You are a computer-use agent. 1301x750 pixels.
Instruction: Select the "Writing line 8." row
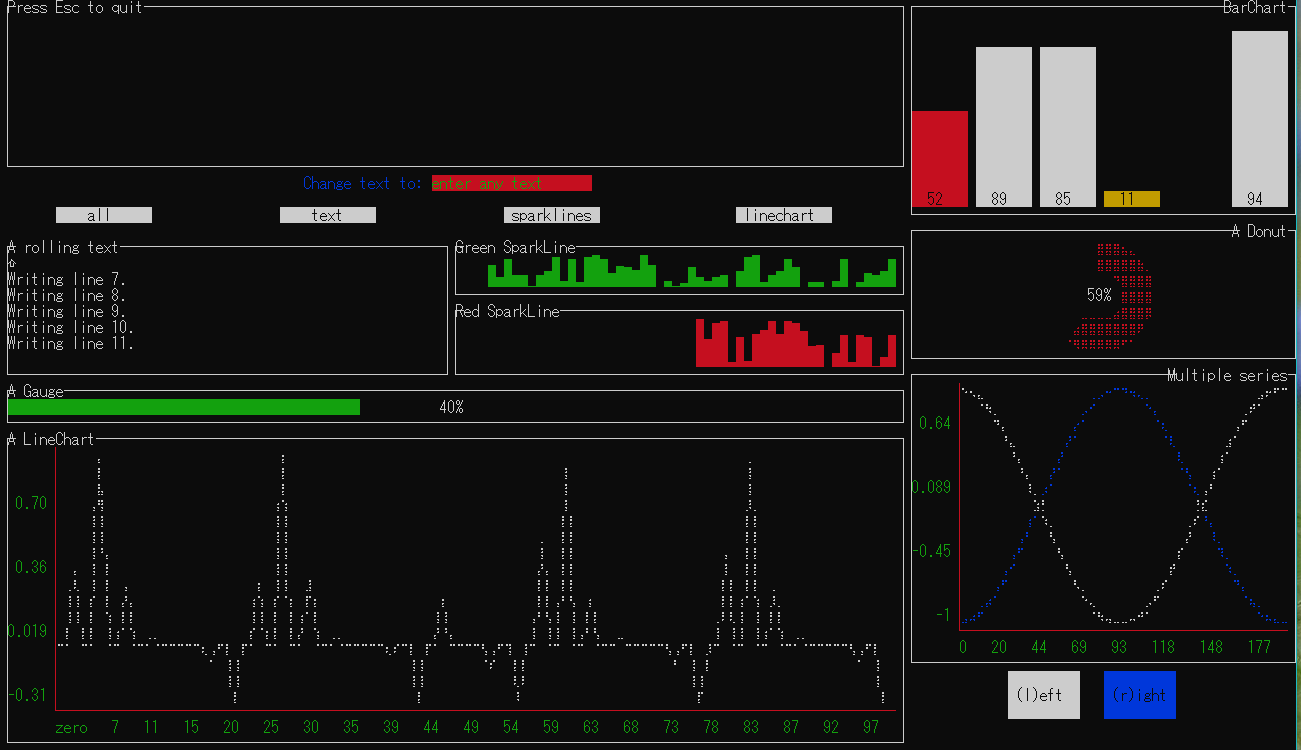point(67,295)
